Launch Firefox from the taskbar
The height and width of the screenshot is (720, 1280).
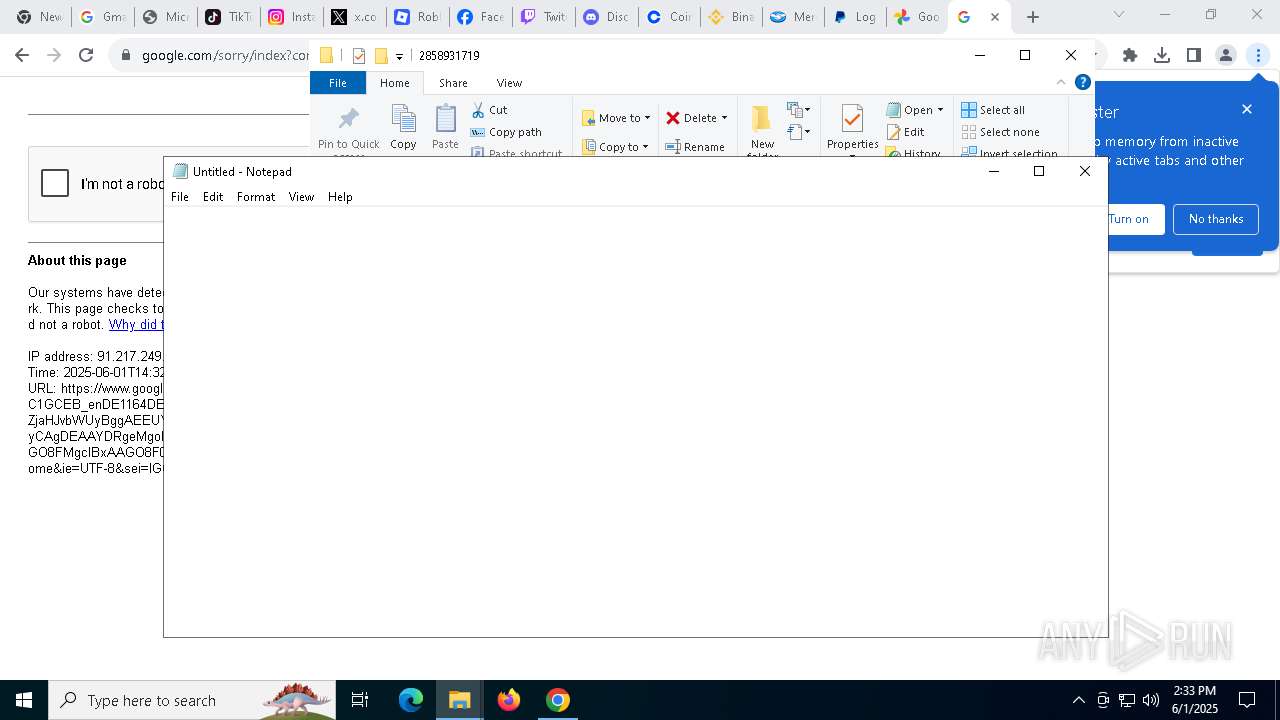pos(509,700)
